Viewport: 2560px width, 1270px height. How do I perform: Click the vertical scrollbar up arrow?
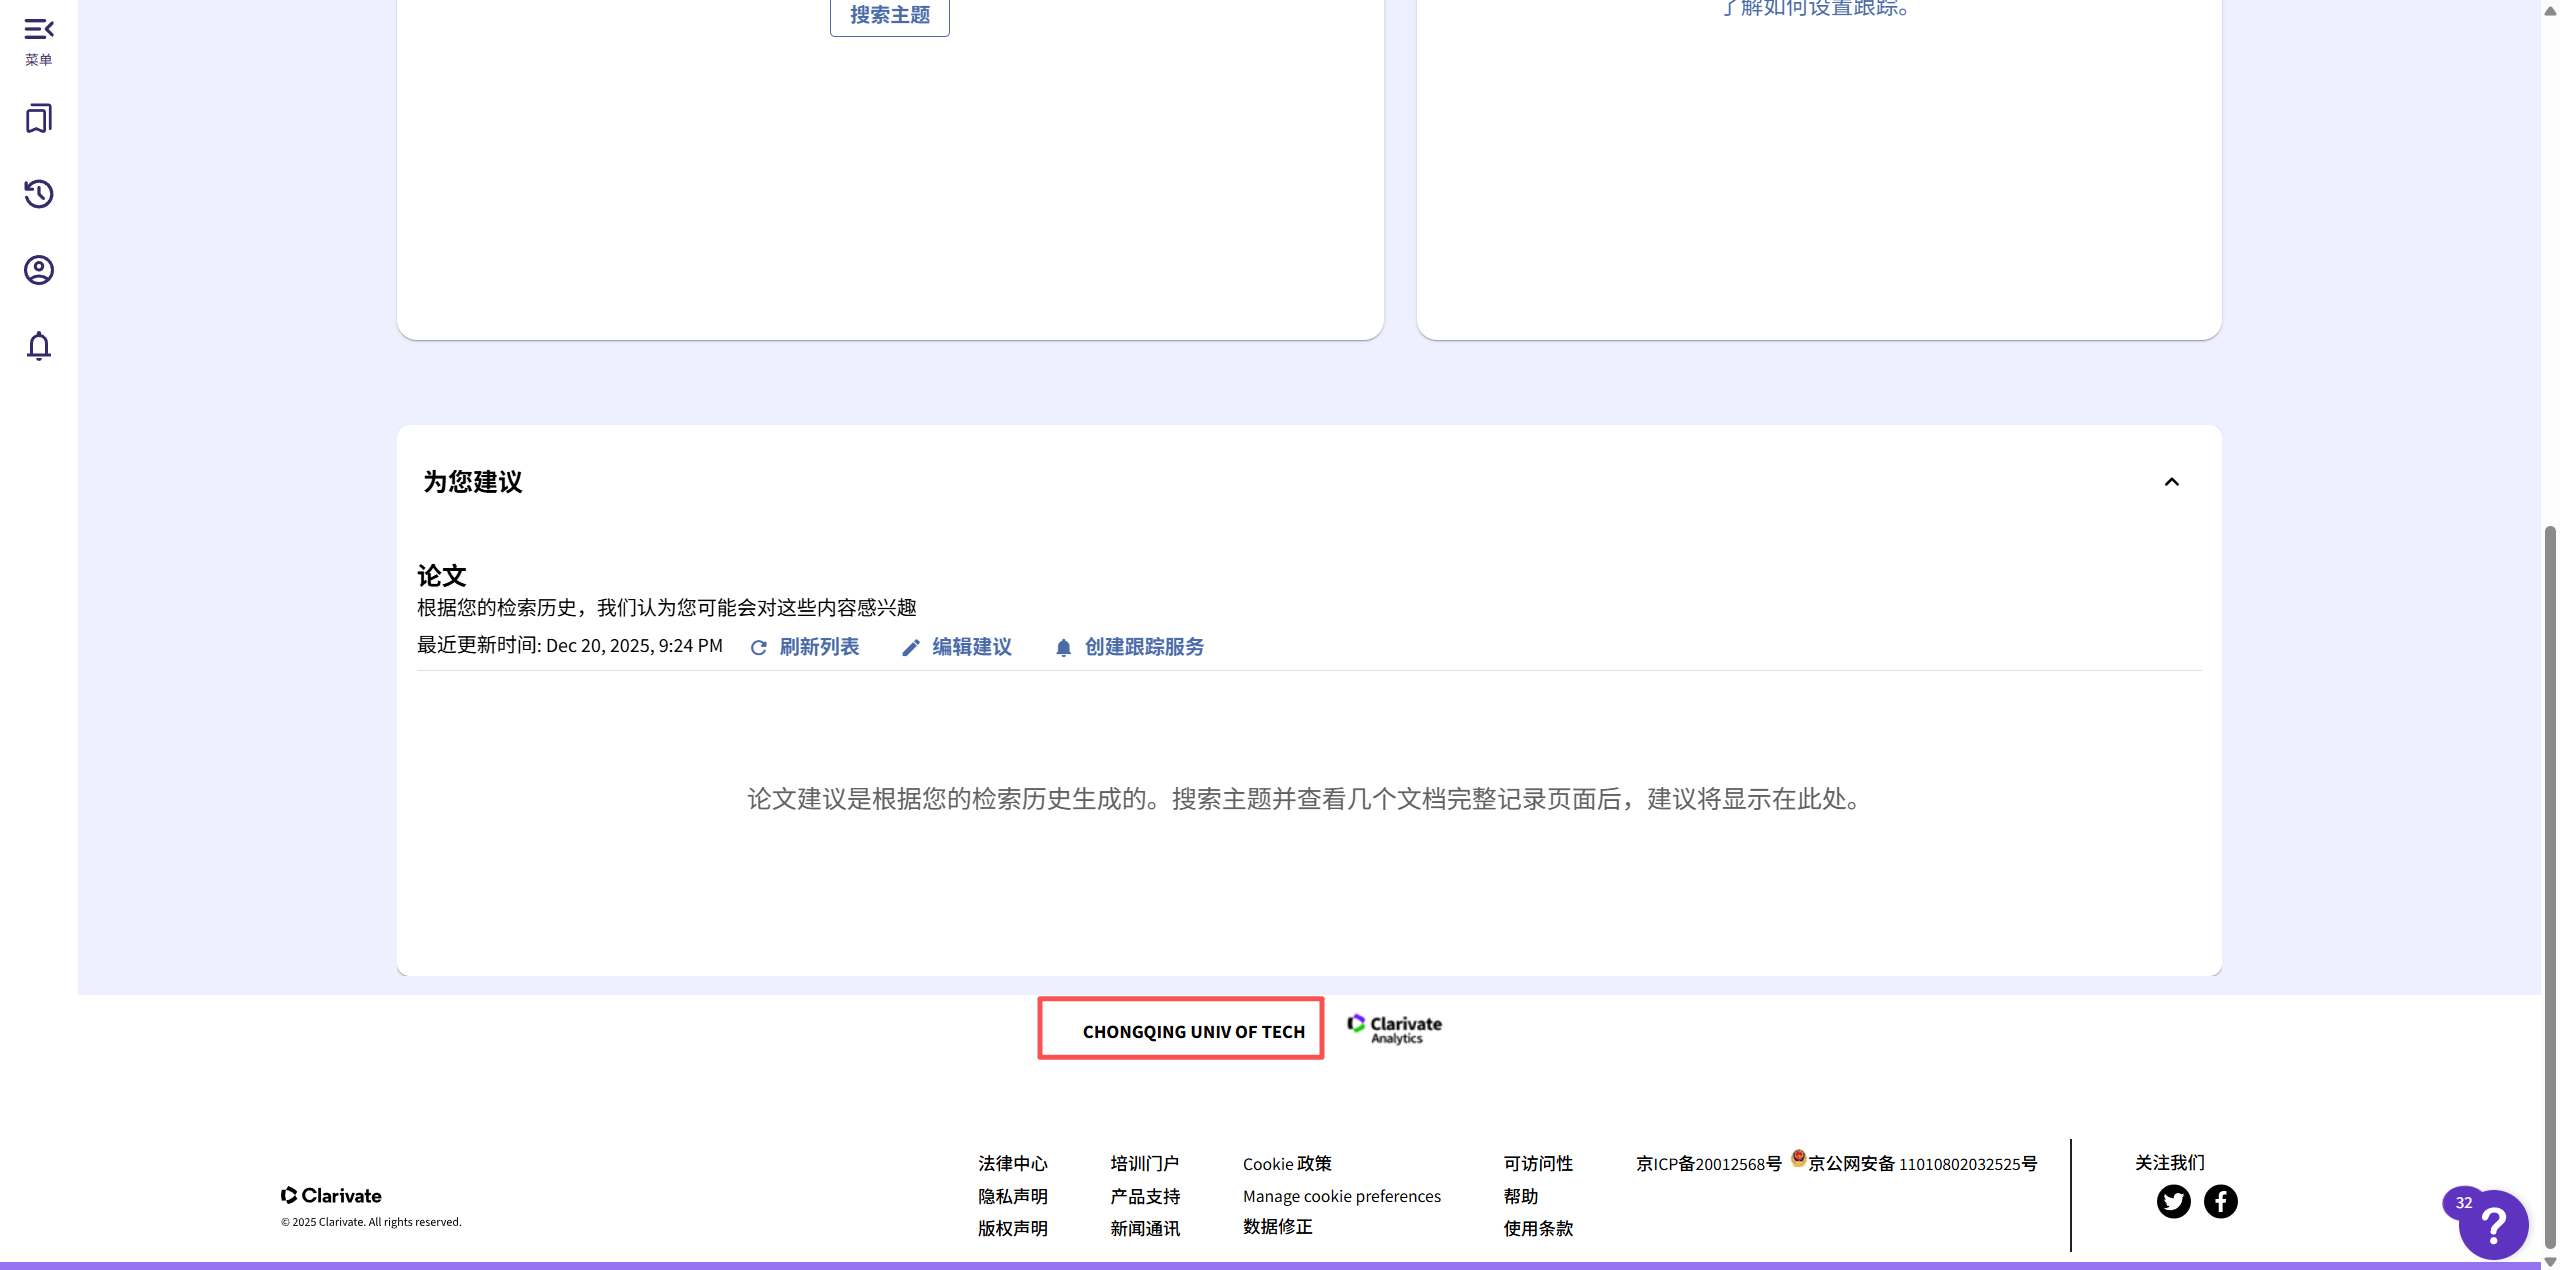click(2549, 10)
